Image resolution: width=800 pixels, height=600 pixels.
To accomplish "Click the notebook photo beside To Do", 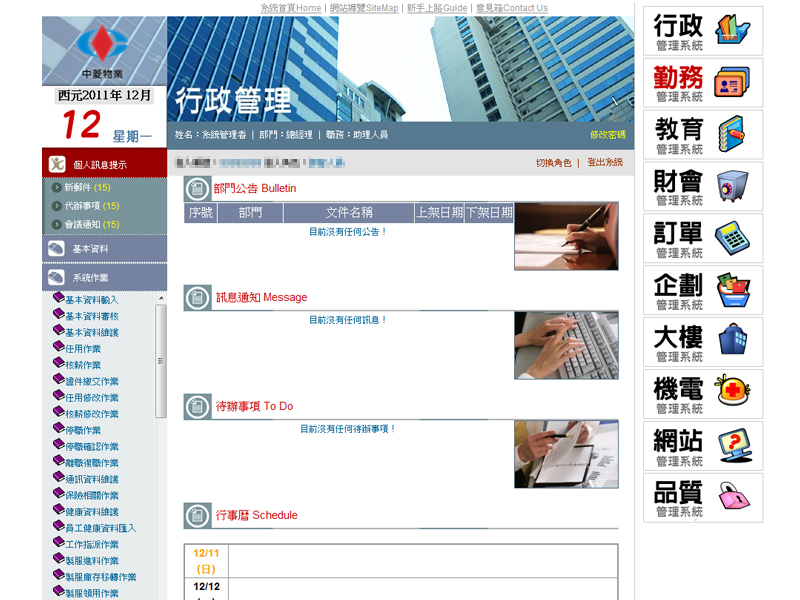I will tap(566, 454).
